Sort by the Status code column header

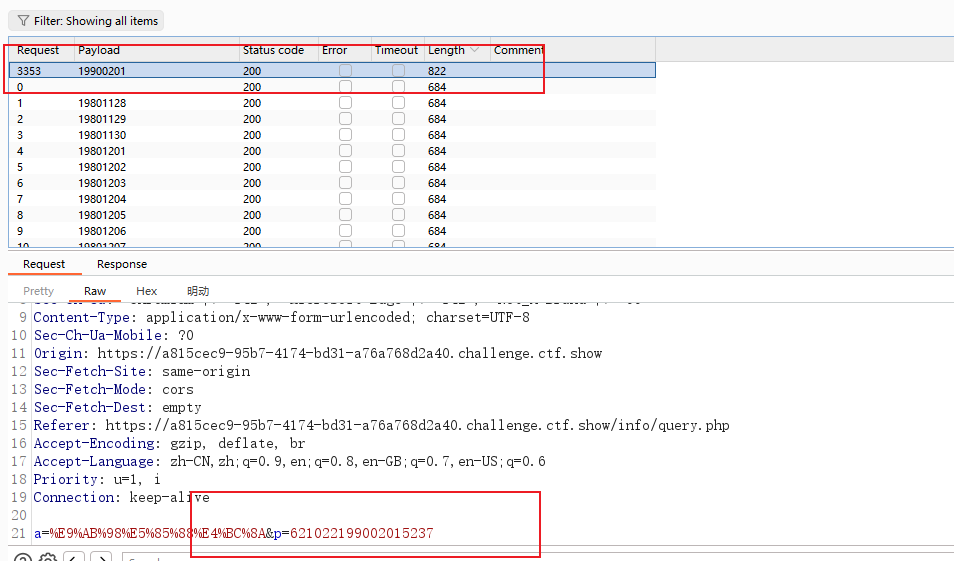point(273,50)
